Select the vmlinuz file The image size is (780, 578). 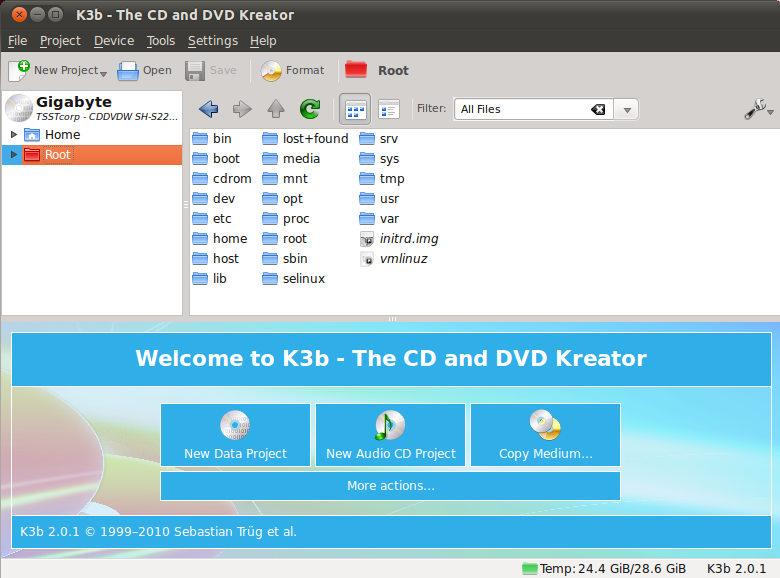(x=394, y=258)
